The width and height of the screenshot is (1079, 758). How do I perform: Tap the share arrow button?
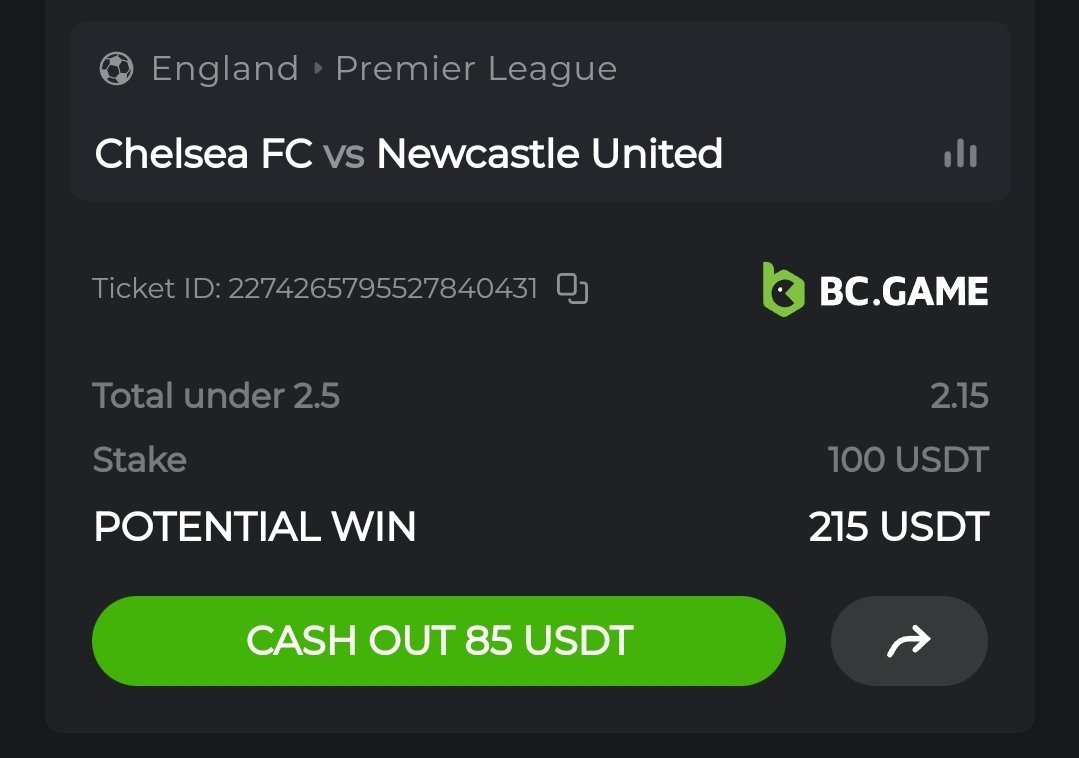(x=909, y=641)
